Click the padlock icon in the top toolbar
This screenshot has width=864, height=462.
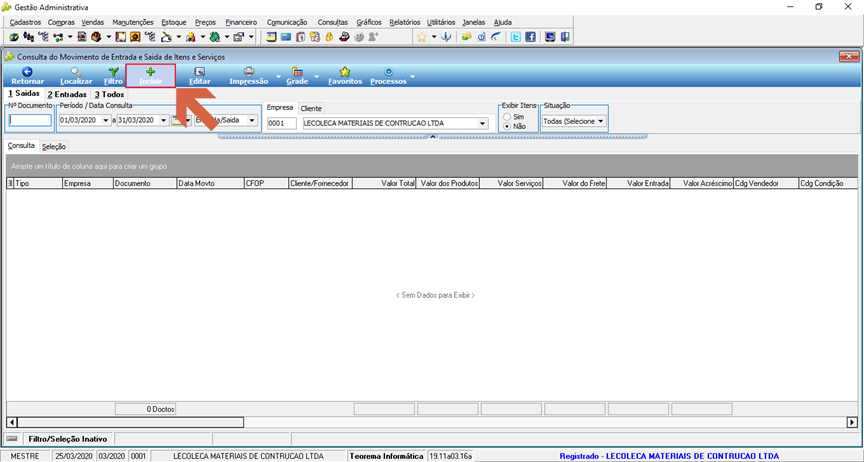click(330, 37)
